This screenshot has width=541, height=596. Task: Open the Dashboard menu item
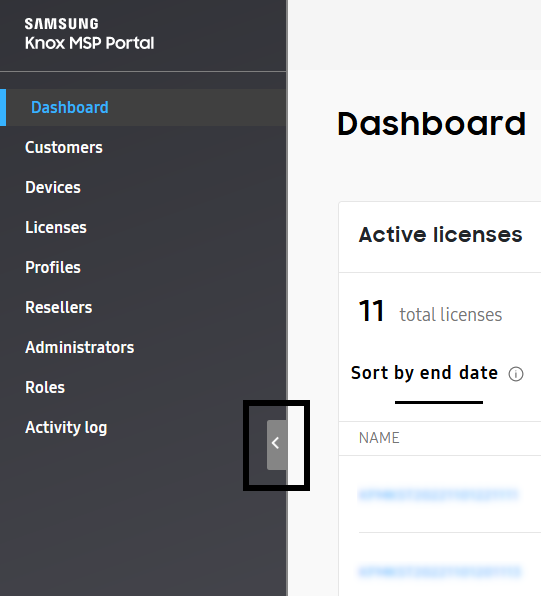(x=70, y=108)
